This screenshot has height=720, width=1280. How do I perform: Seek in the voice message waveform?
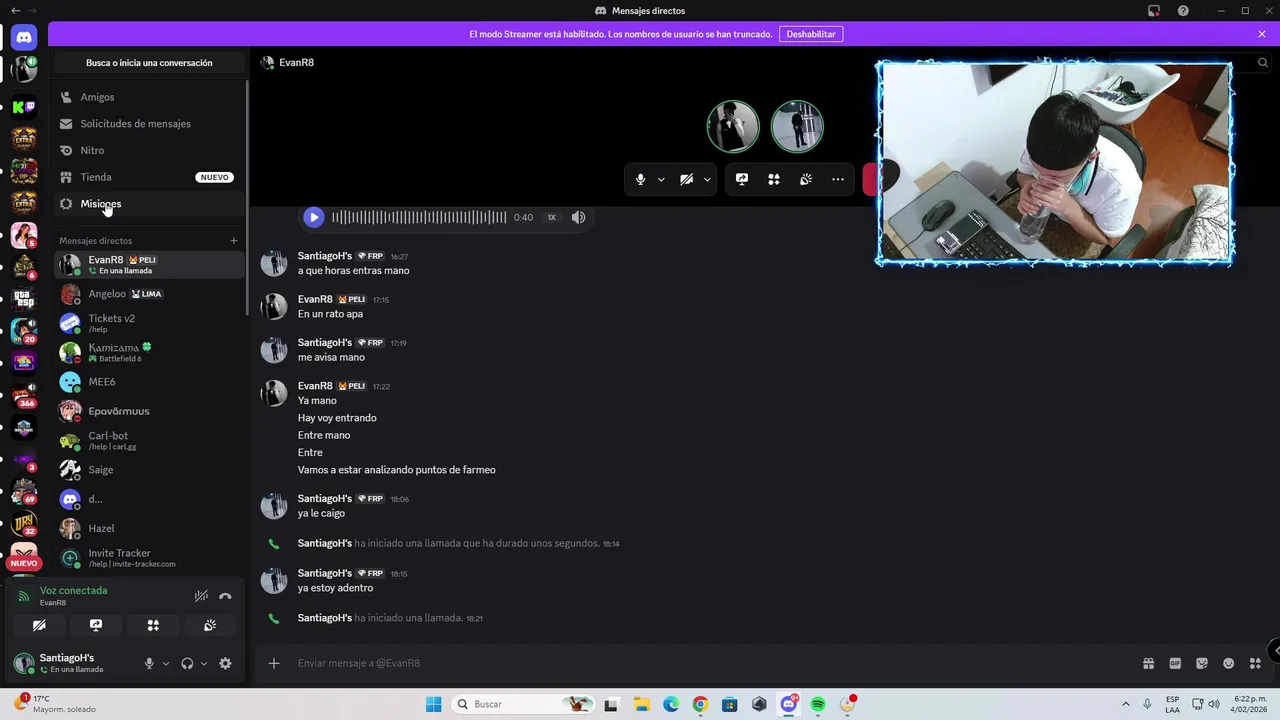(419, 217)
